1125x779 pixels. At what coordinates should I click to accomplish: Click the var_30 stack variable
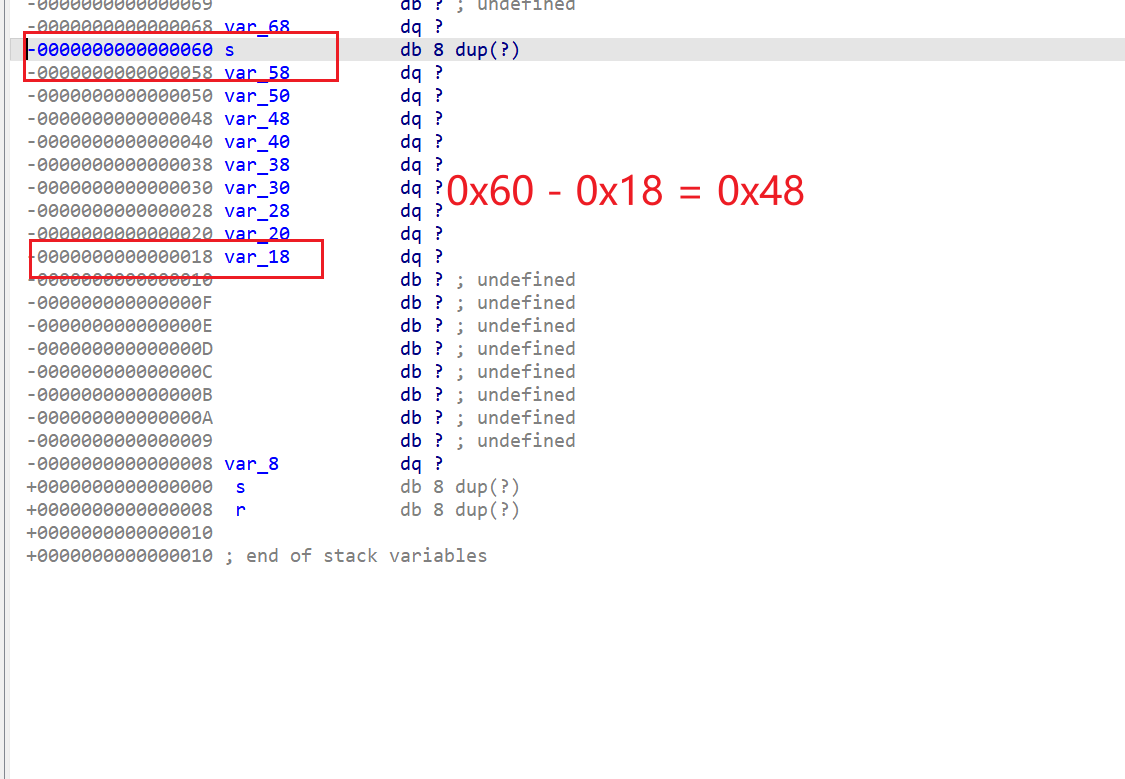pos(257,188)
